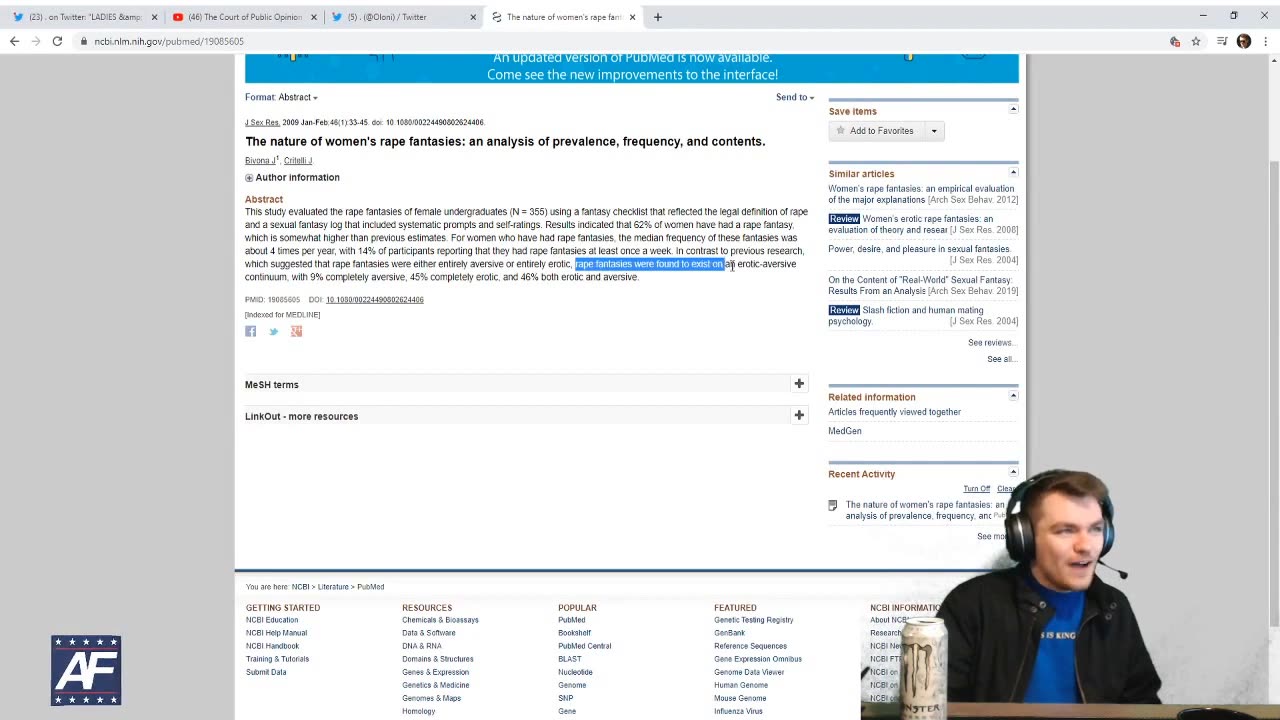Open NCBI Help Manual footer link

(x=276, y=633)
